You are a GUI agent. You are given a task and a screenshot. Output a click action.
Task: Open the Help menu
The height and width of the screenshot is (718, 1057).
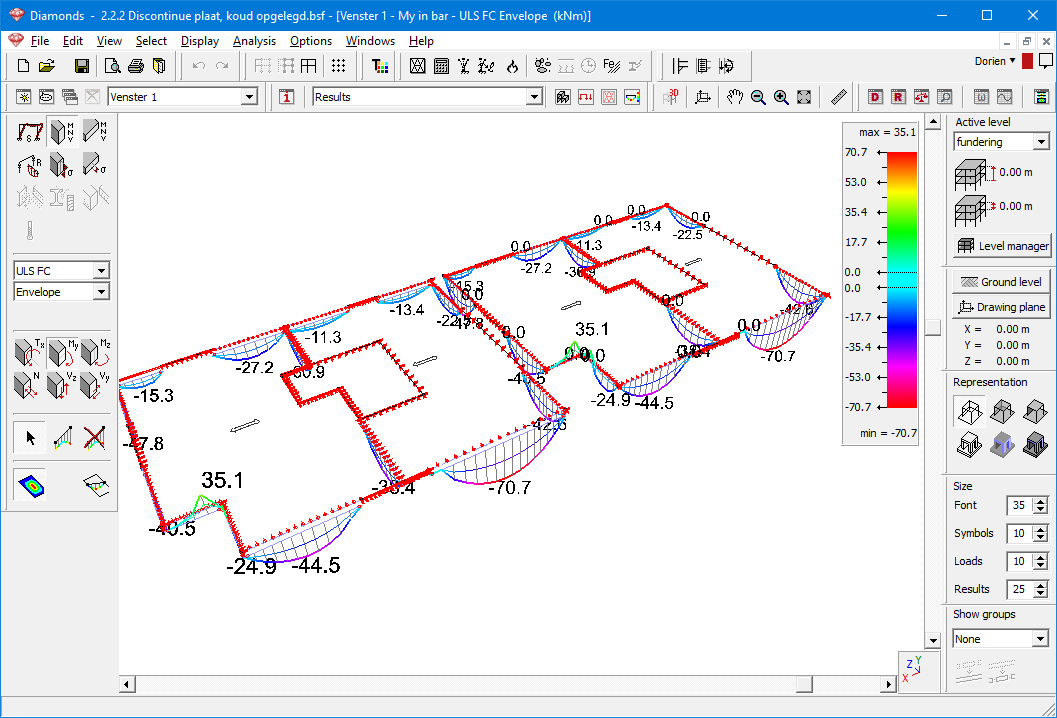coord(421,40)
